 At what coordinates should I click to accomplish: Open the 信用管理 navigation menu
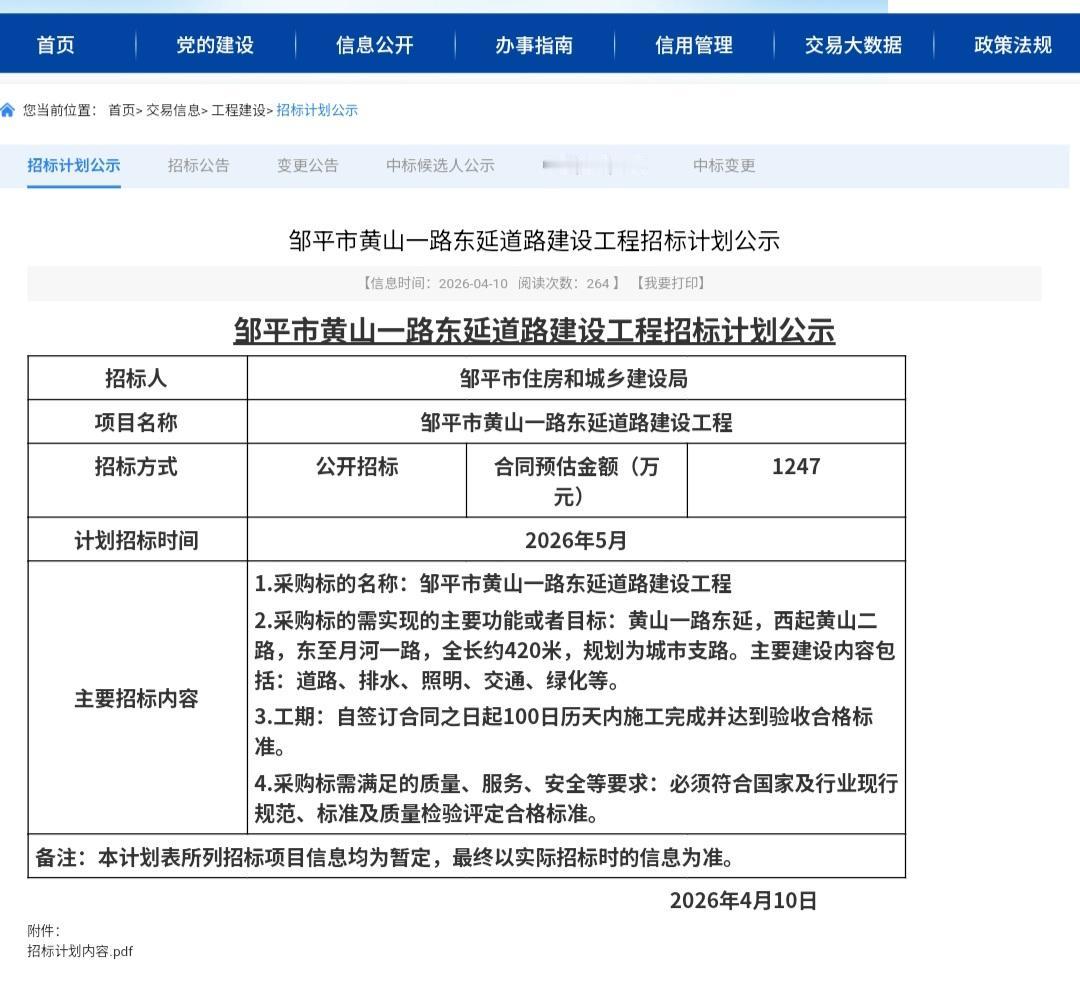coord(694,45)
